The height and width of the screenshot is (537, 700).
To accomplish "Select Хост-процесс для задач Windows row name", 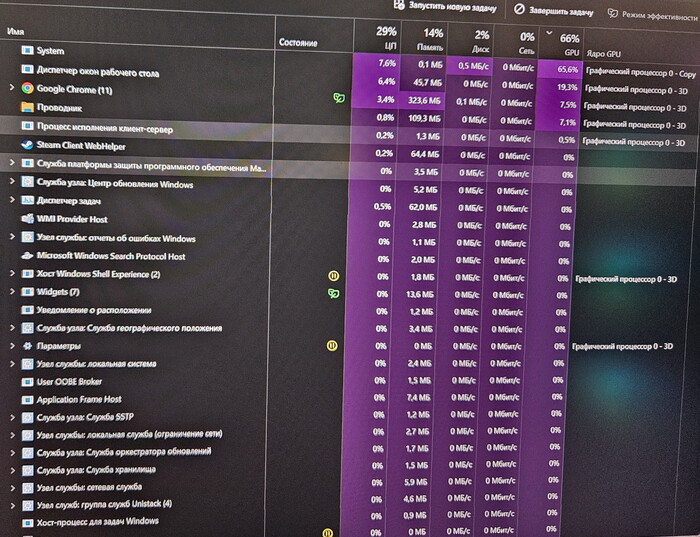I will pyautogui.click(x=97, y=521).
